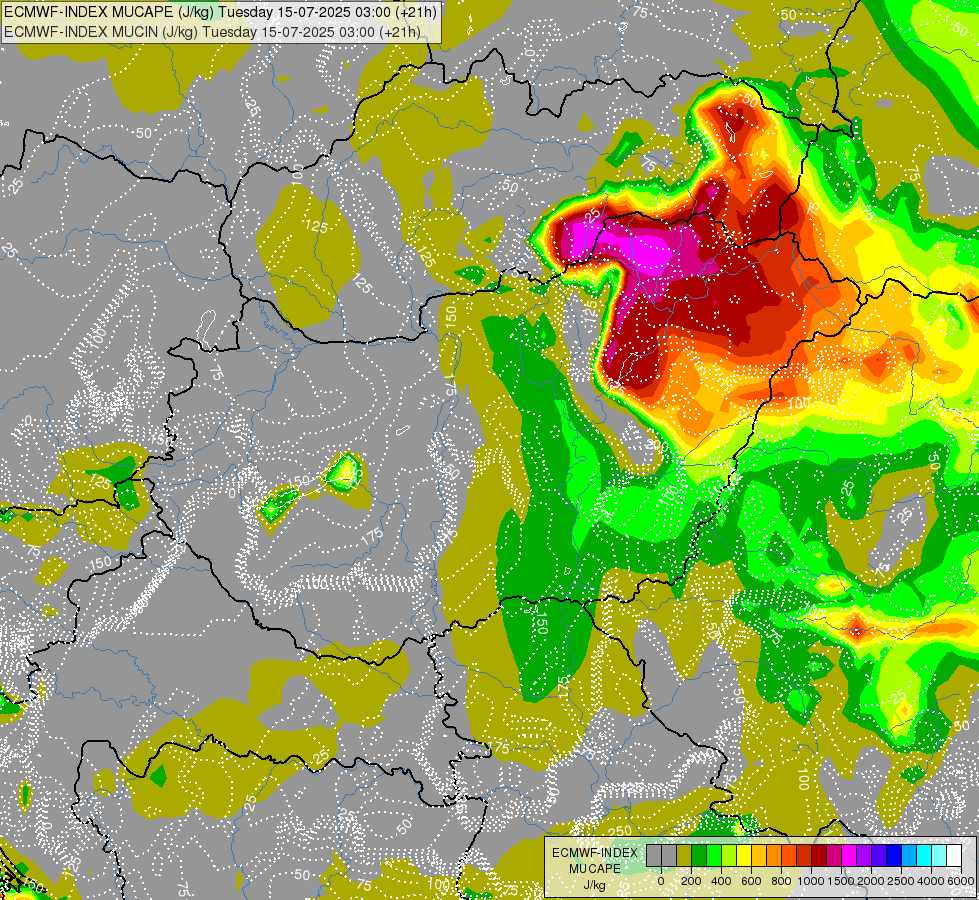This screenshot has height=900, width=979.
Task: Click the MUCIN title line at top
Action: pos(212,32)
